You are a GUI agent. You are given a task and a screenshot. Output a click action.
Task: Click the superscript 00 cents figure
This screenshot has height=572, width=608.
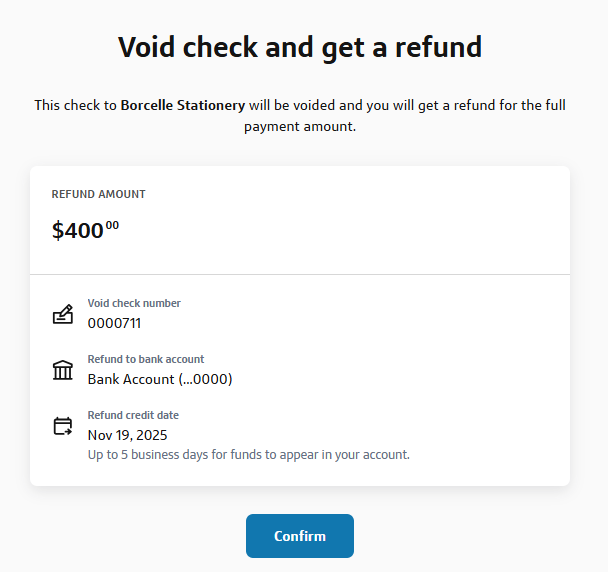pos(112,226)
